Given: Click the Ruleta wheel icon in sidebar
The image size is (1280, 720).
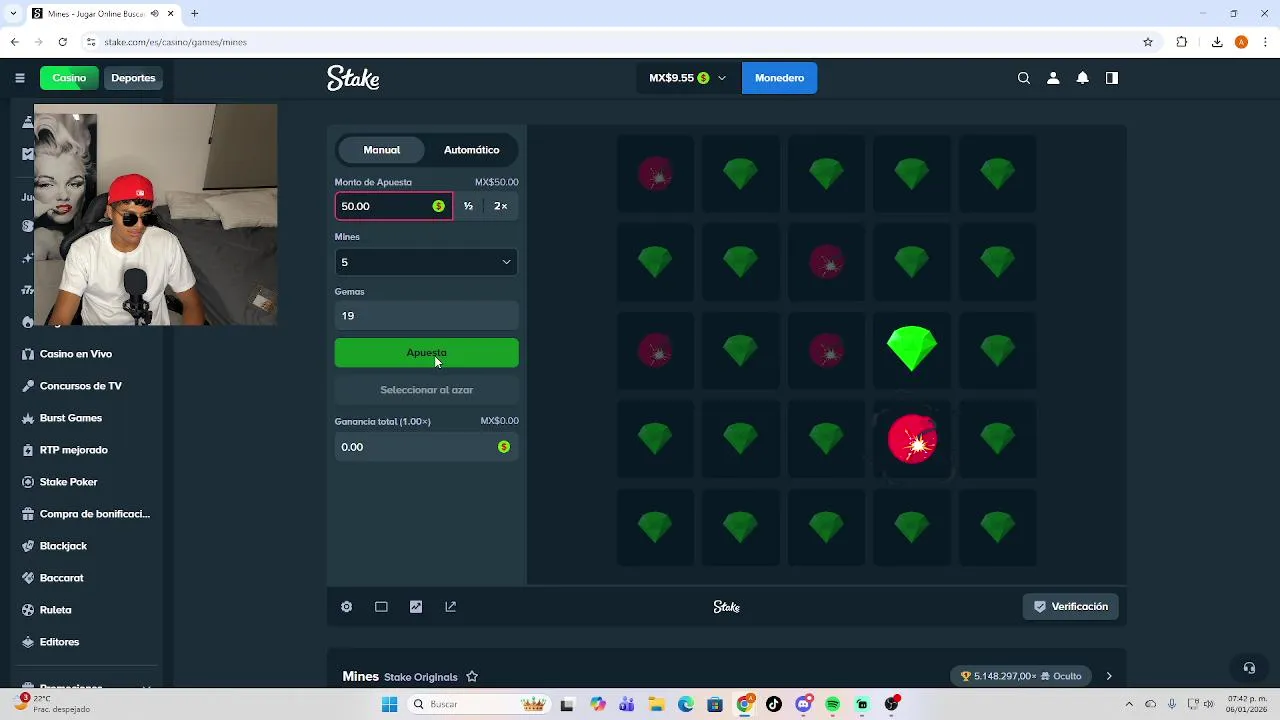Looking at the screenshot, I should pyautogui.click(x=28, y=610).
